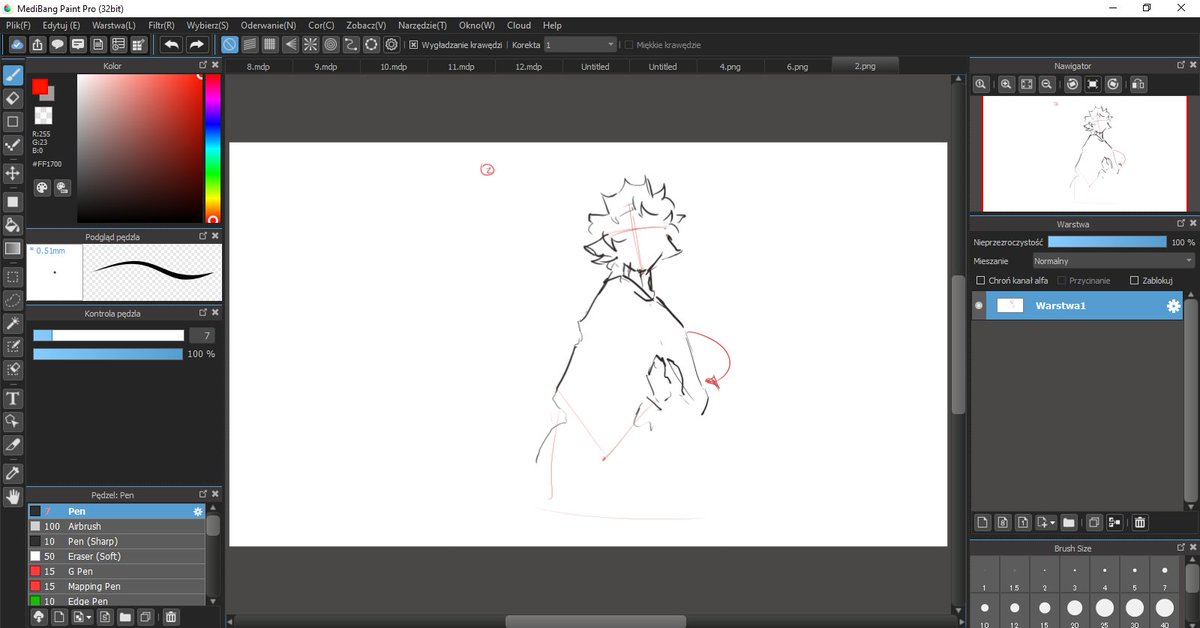Enable Zablokuj layer checkbox
This screenshot has width=1200, height=628.
1134,281
